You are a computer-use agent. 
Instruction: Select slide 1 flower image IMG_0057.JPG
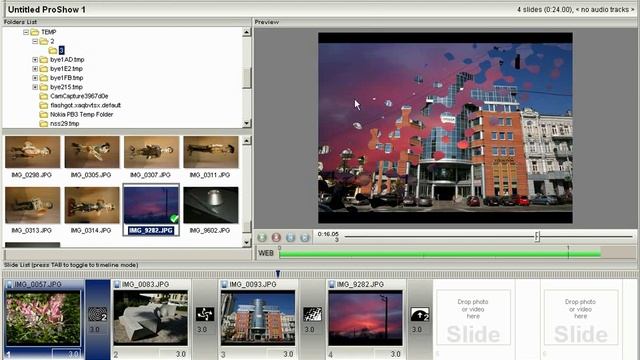pos(43,318)
